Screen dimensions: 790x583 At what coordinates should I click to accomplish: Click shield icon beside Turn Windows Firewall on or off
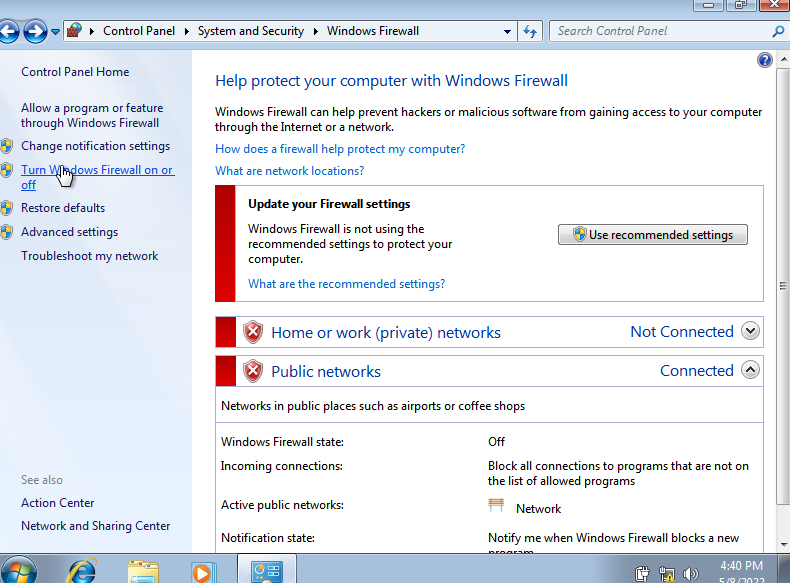click(x=7, y=170)
